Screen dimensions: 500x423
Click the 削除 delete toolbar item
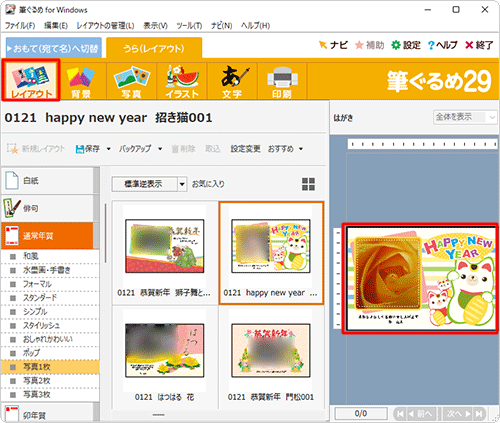[183, 149]
